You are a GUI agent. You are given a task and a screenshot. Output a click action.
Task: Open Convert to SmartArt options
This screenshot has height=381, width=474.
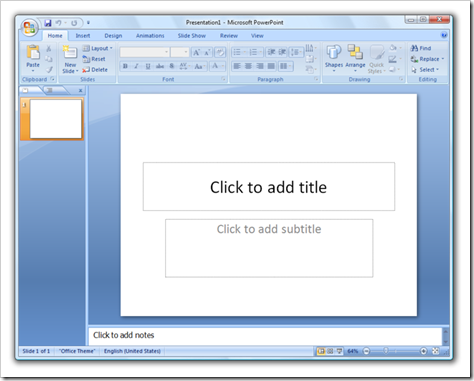(x=310, y=69)
